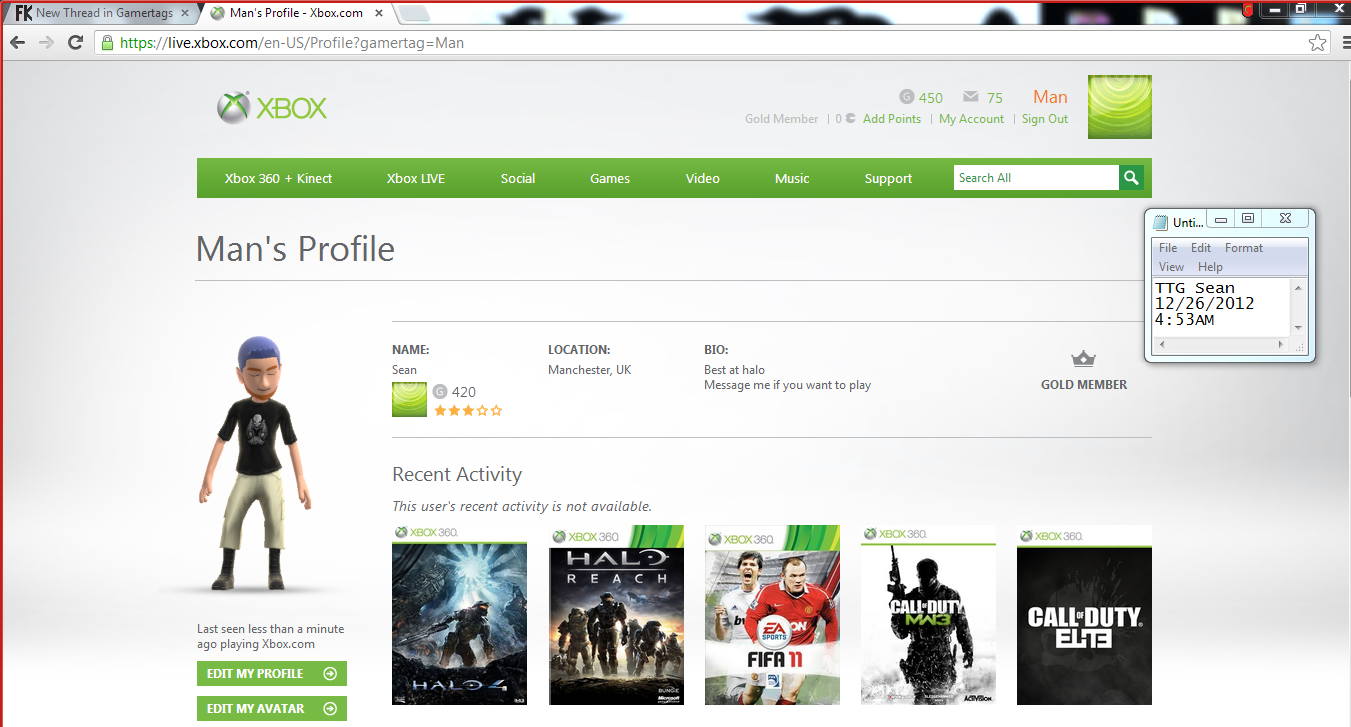1351x727 pixels.
Task: Open the Notepad Format menu
Action: pyautogui.click(x=1244, y=248)
